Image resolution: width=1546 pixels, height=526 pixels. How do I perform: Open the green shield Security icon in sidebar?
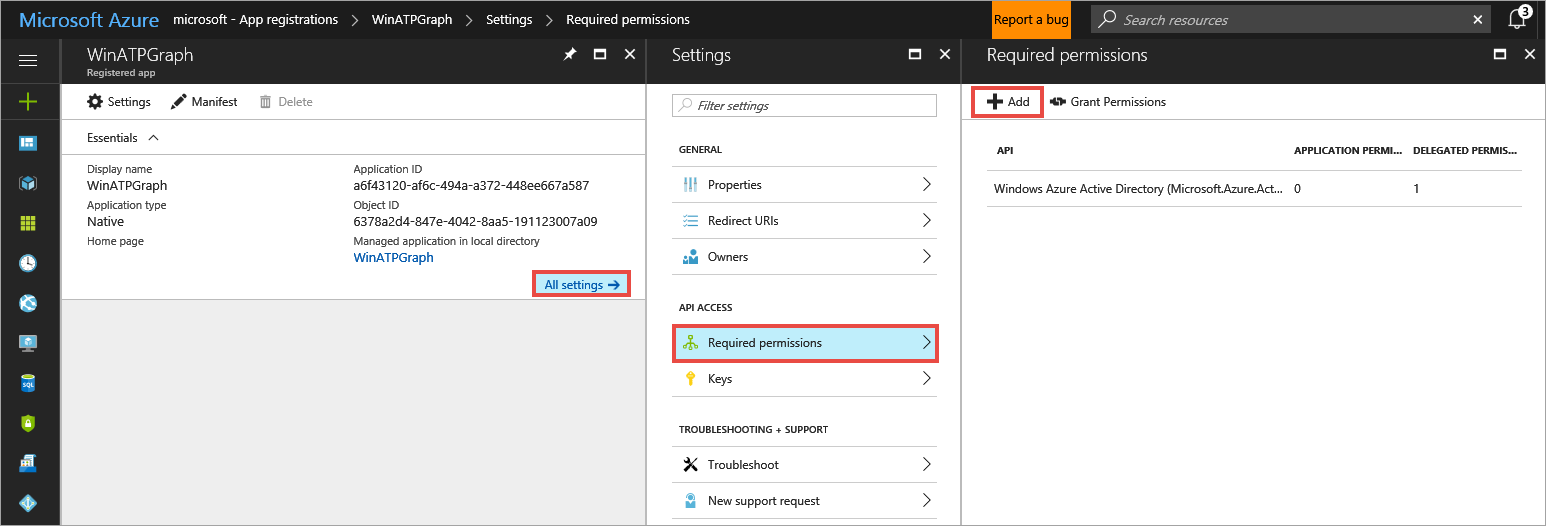(28, 423)
